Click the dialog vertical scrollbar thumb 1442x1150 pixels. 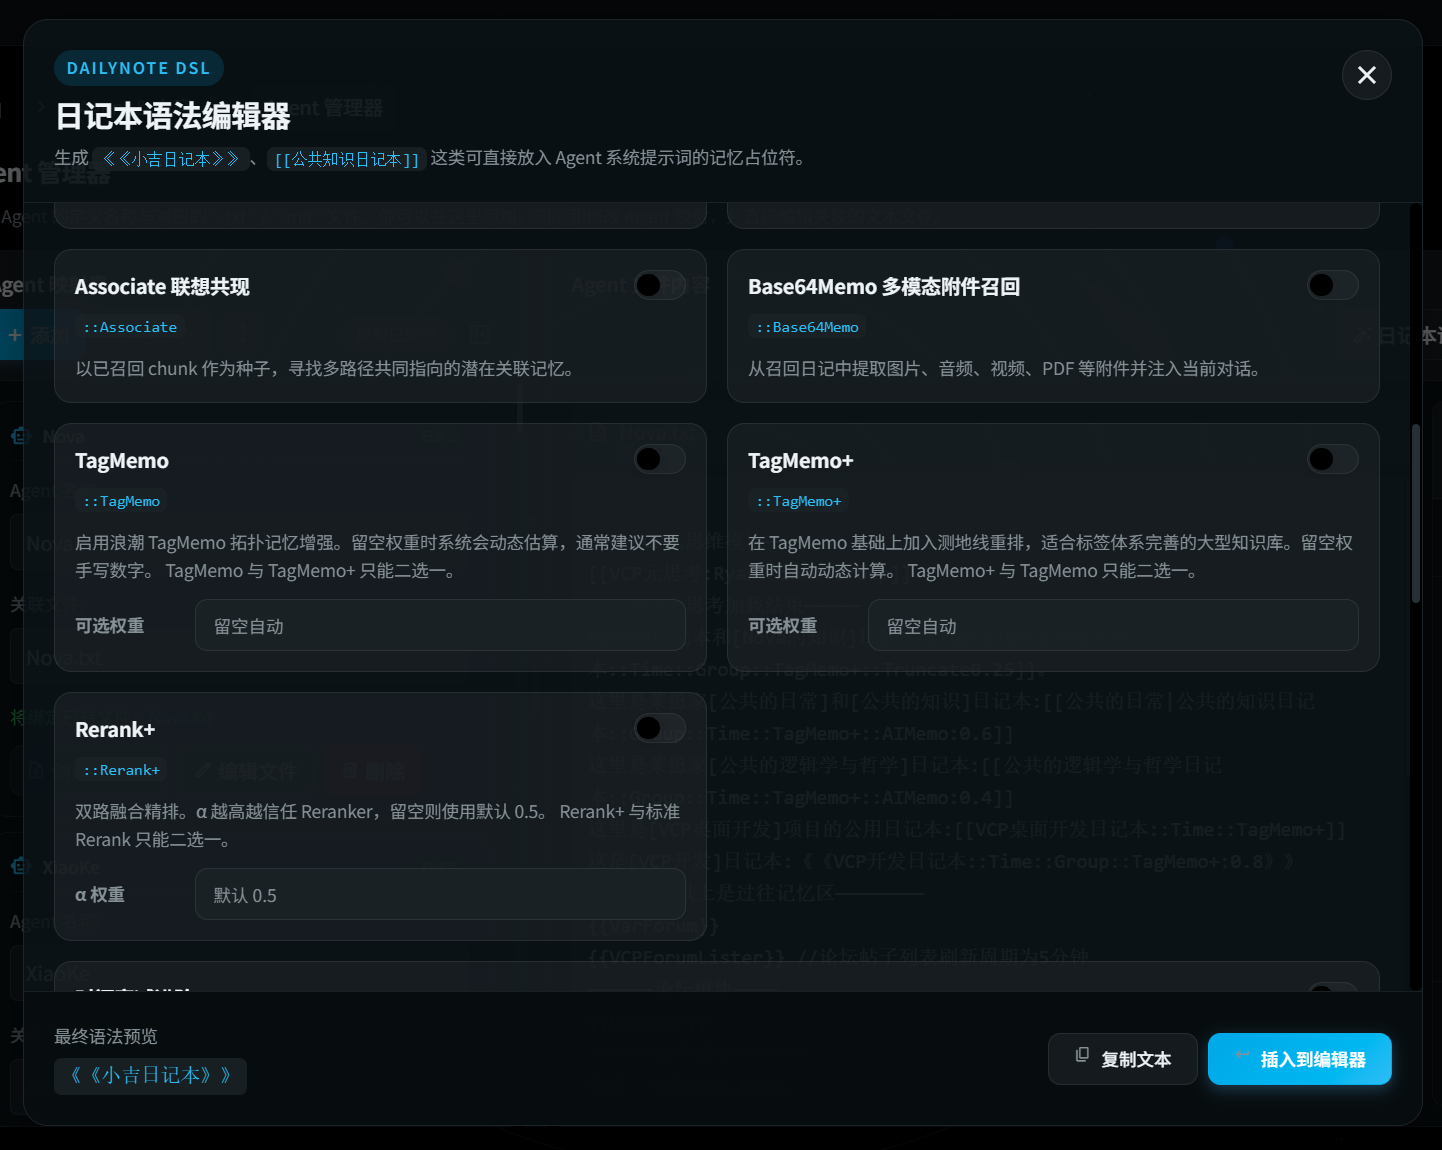(x=1415, y=514)
